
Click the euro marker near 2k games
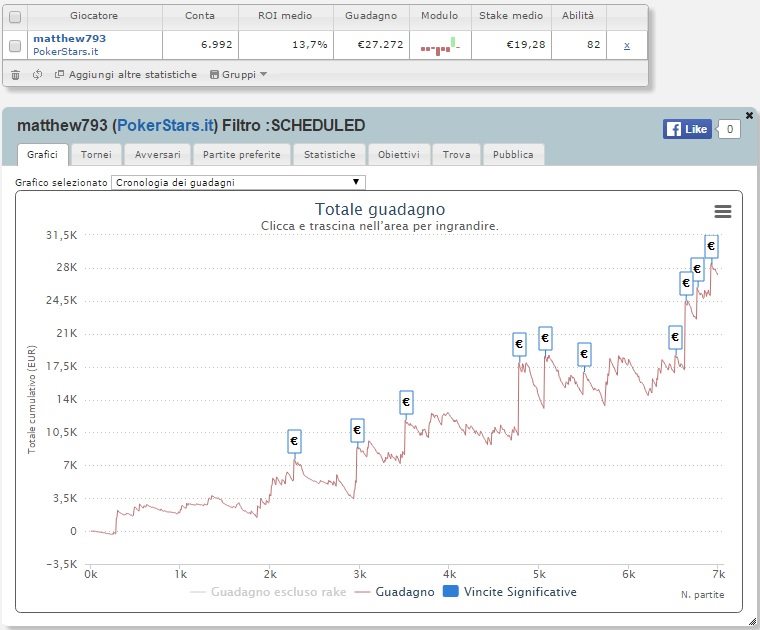tap(294, 441)
